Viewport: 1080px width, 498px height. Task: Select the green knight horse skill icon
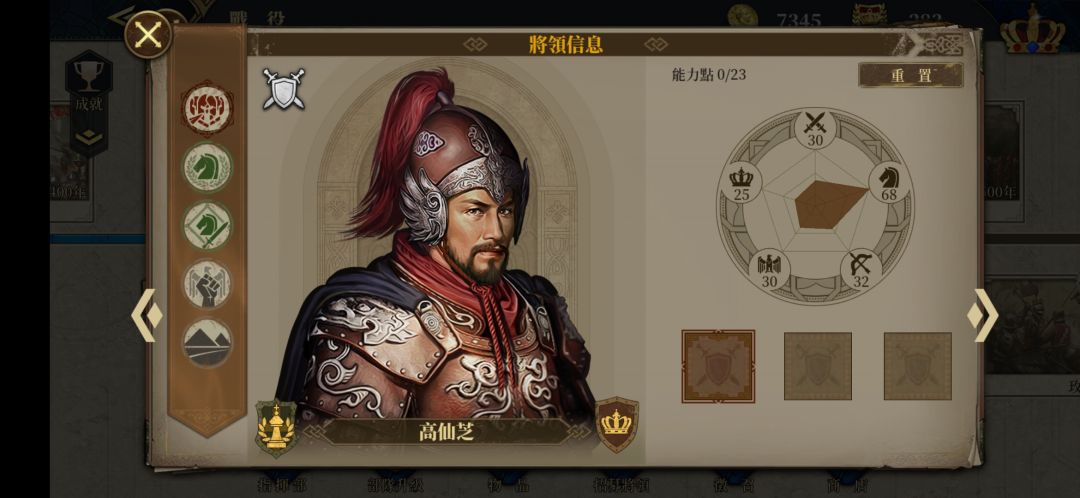(207, 167)
